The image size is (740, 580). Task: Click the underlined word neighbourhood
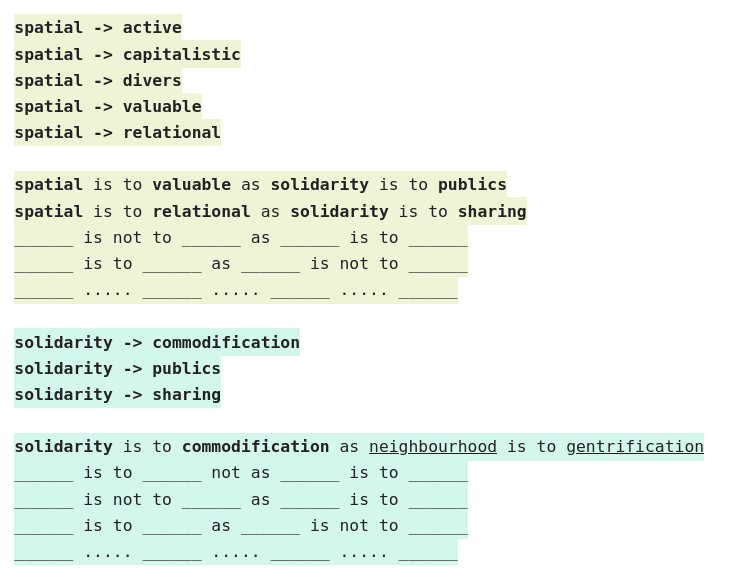point(433,446)
